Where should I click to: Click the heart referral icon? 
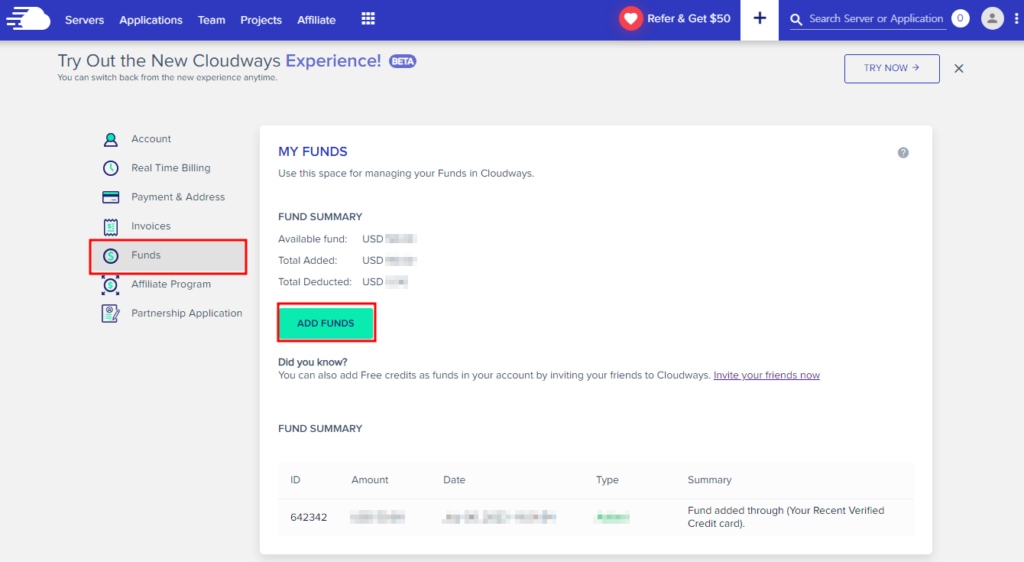pos(630,19)
